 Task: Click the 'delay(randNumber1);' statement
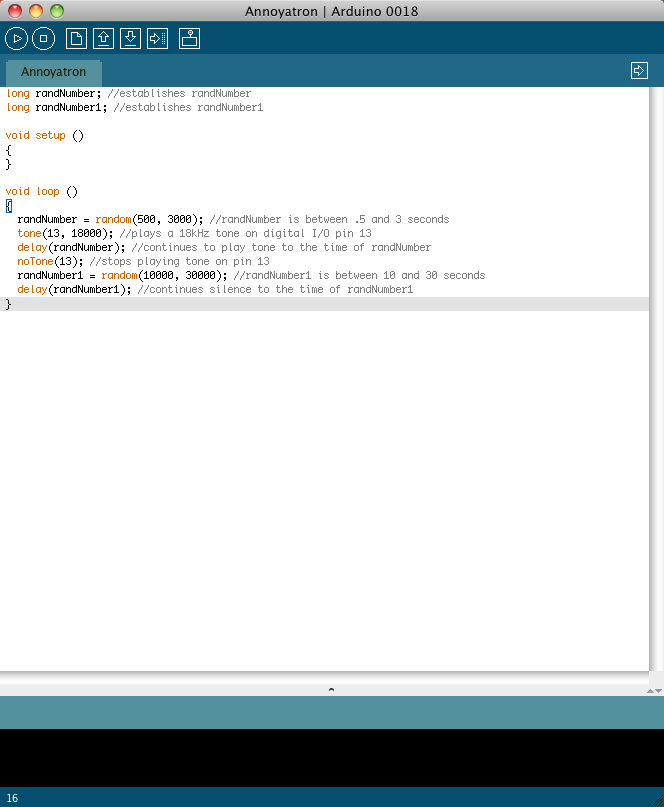[x=74, y=289]
